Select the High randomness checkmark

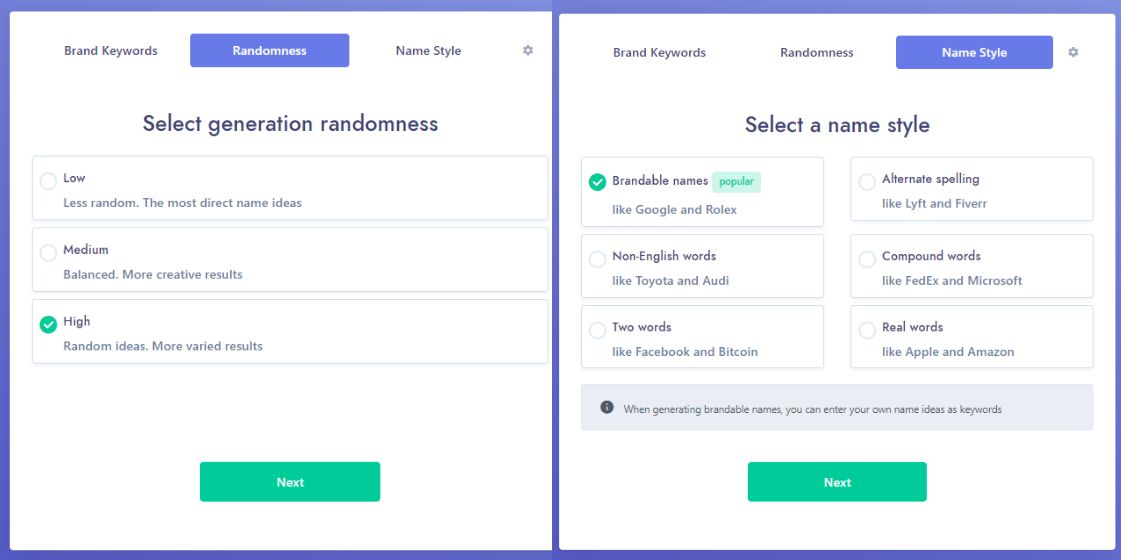(48, 325)
